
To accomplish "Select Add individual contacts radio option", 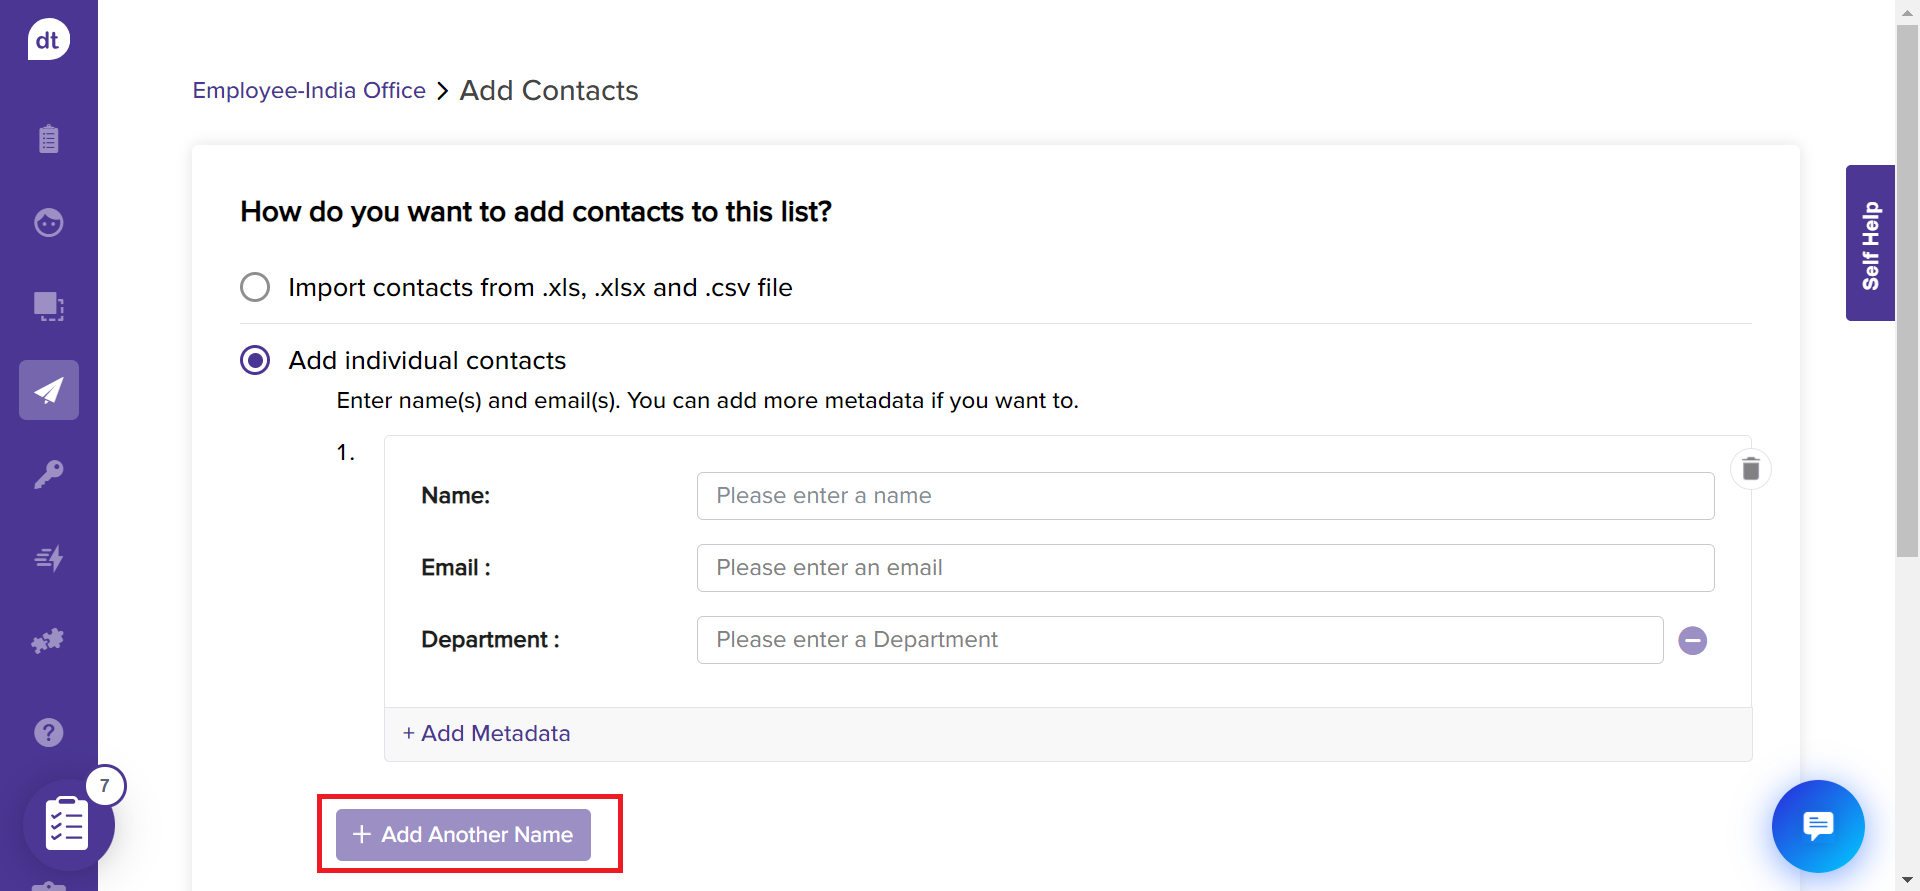I will tap(255, 360).
